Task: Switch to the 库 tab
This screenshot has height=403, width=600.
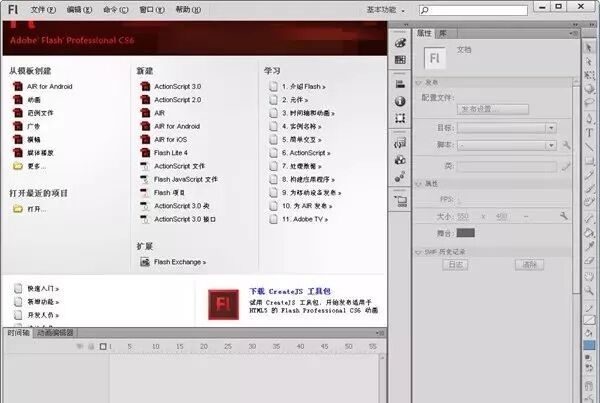Action: [442, 34]
